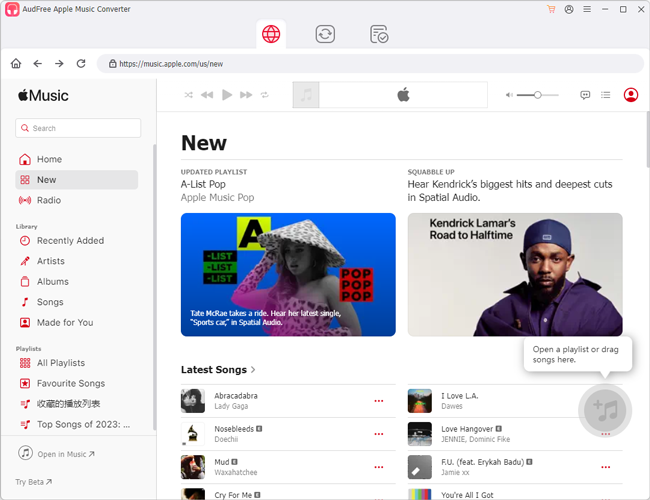Open the Playing Next queue list
This screenshot has height=500, width=650.
click(x=606, y=95)
